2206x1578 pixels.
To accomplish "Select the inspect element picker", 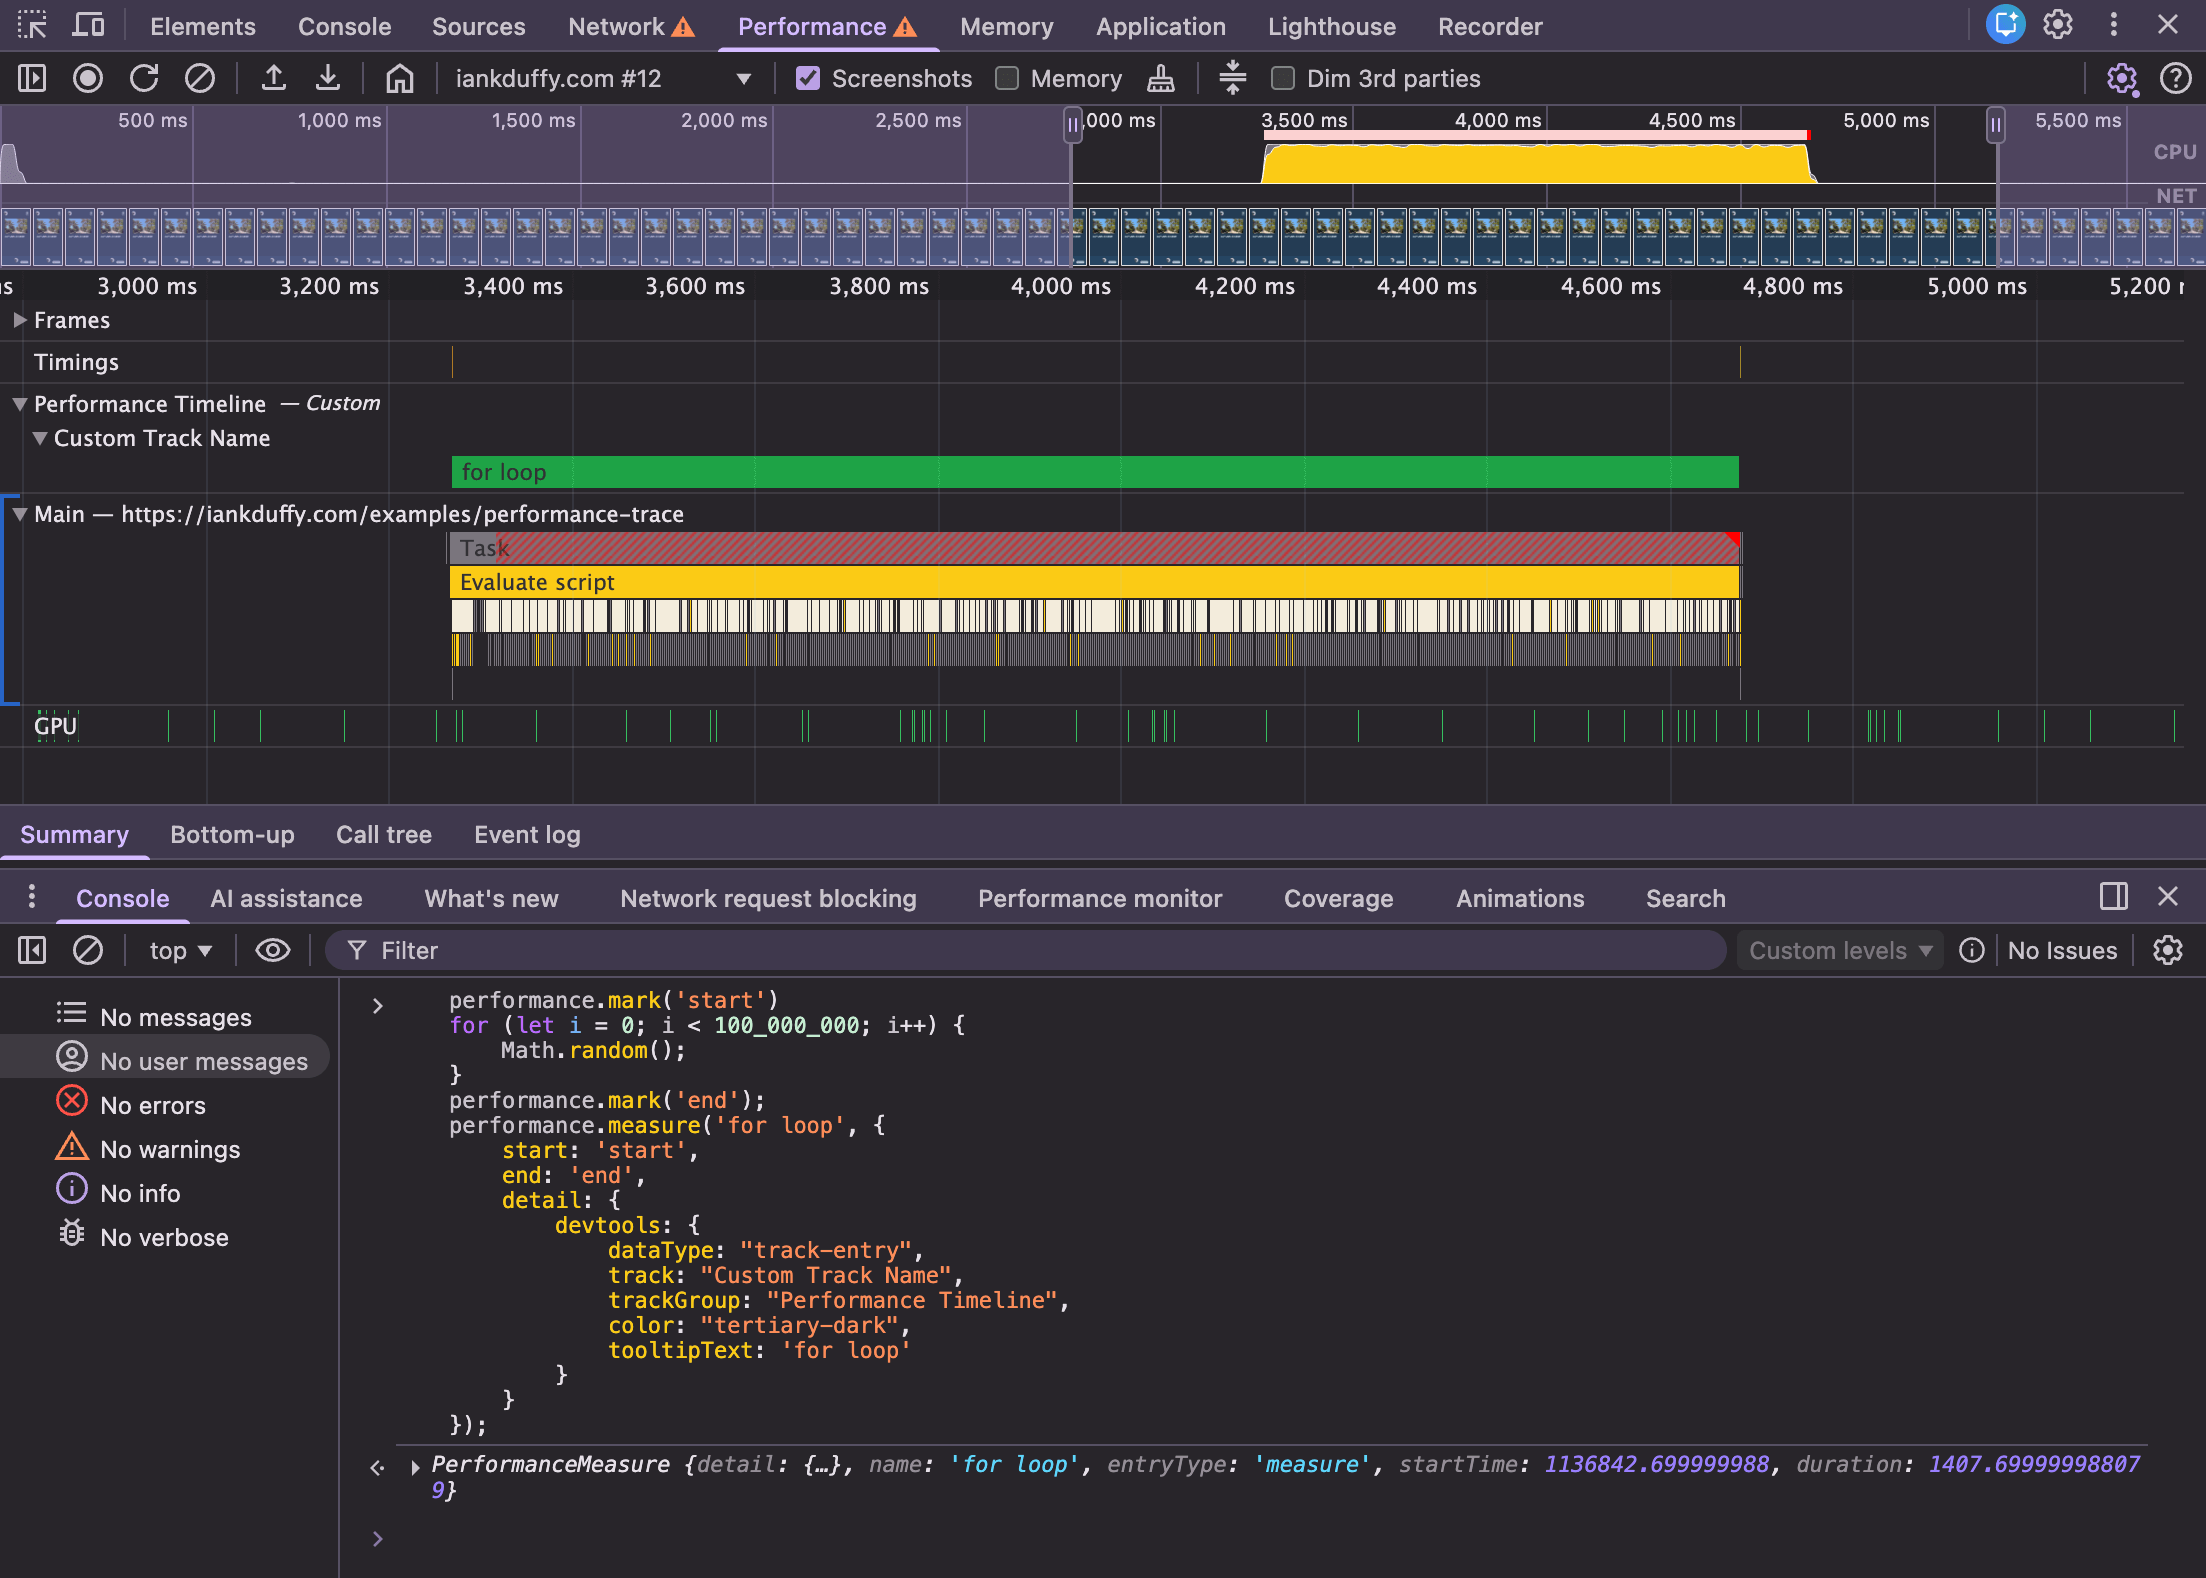I will tap(31, 25).
